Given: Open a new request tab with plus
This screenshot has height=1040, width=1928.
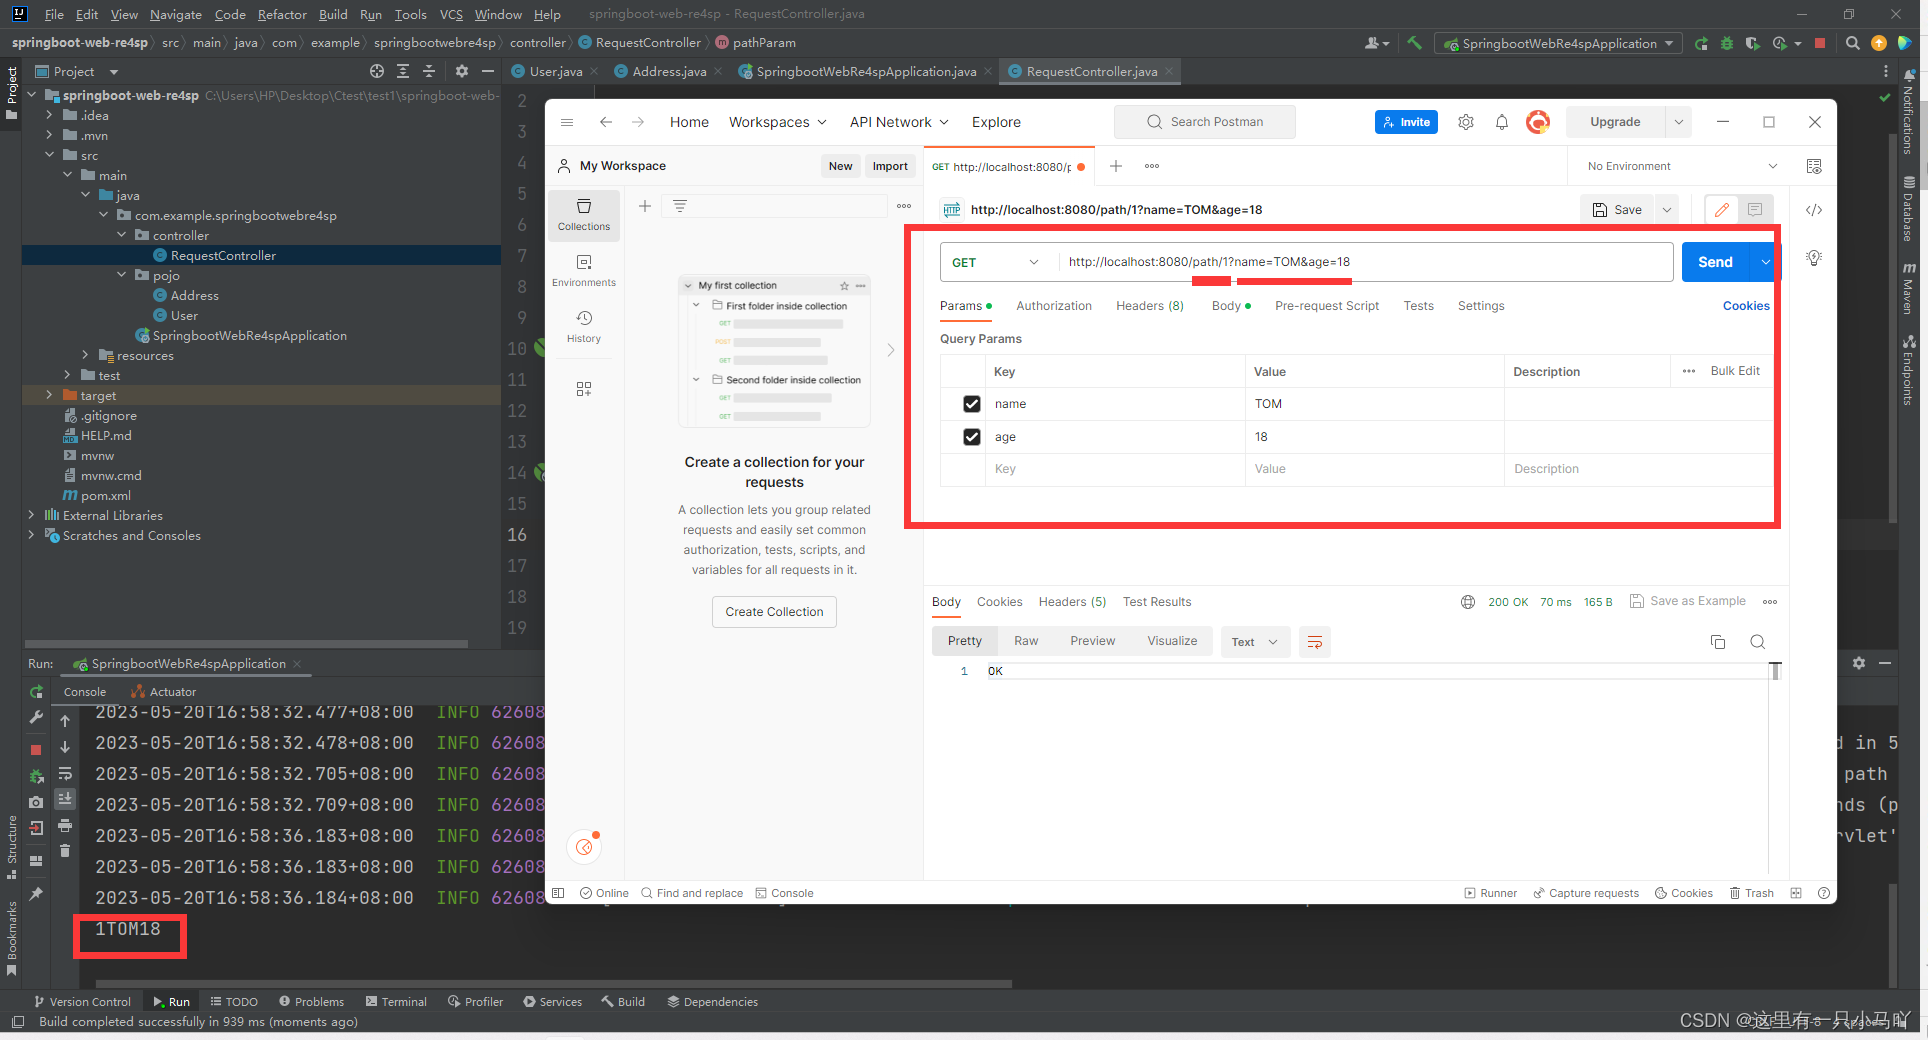Looking at the screenshot, I should pos(1116,166).
